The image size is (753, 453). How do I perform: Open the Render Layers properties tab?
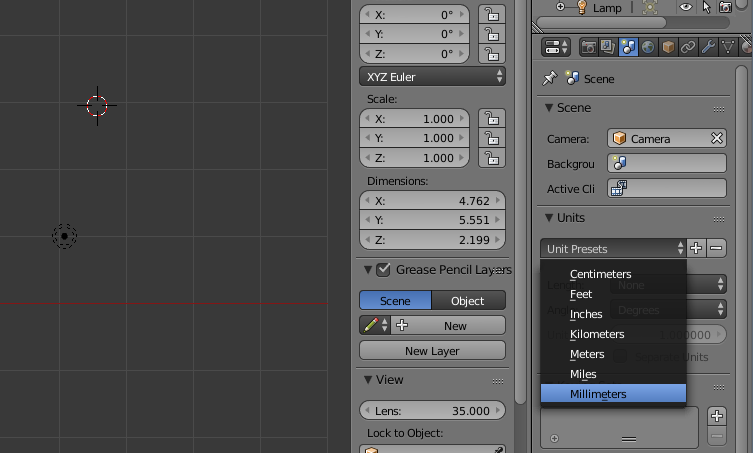[608, 47]
